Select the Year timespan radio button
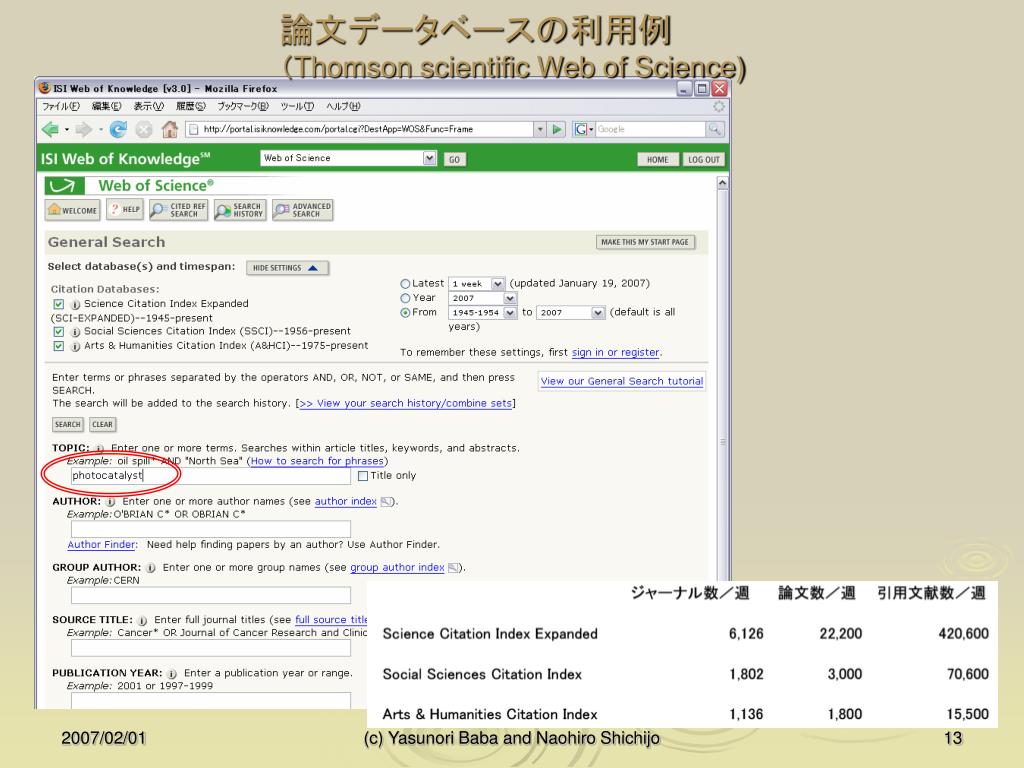This screenshot has width=1024, height=768. tap(405, 298)
